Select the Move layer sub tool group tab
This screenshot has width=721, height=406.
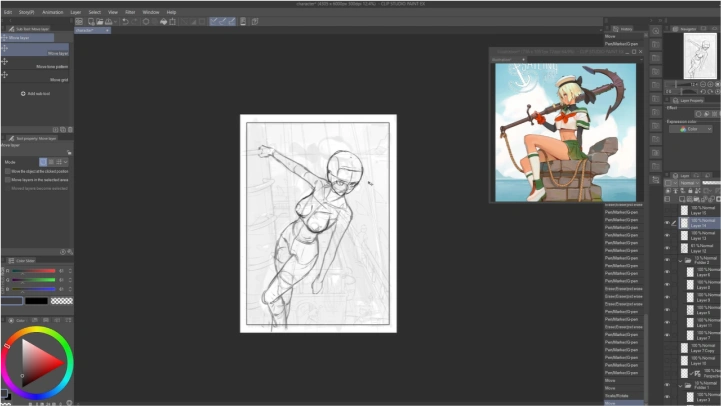[x=27, y=38]
